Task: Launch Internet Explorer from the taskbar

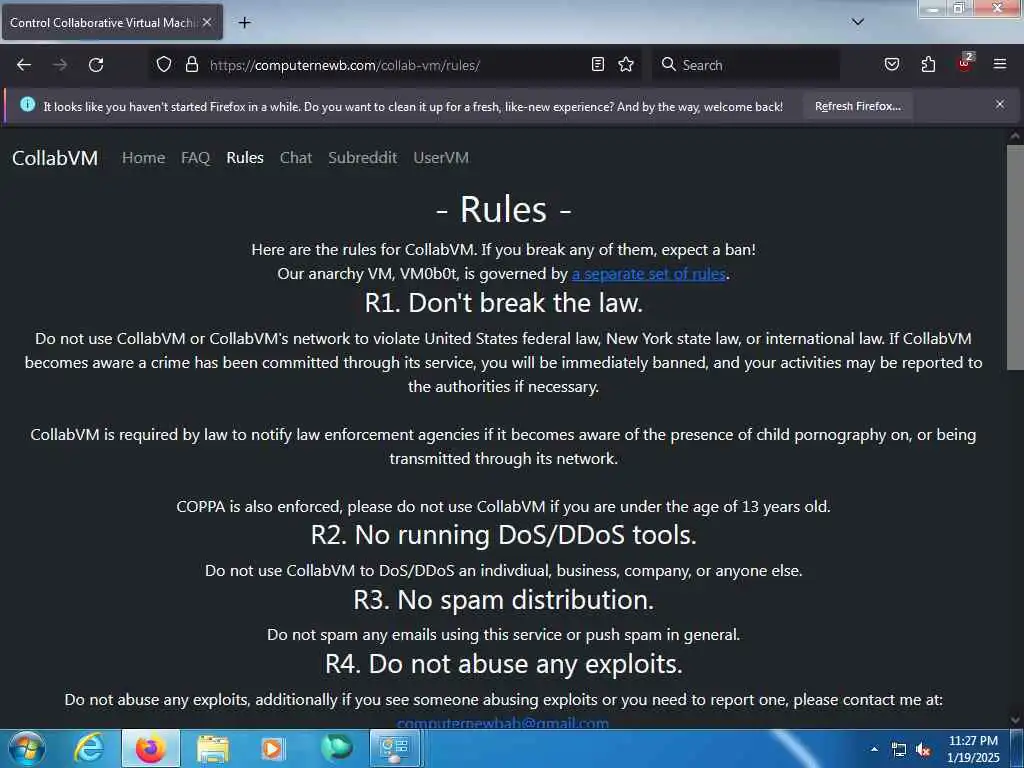Action: (88, 748)
